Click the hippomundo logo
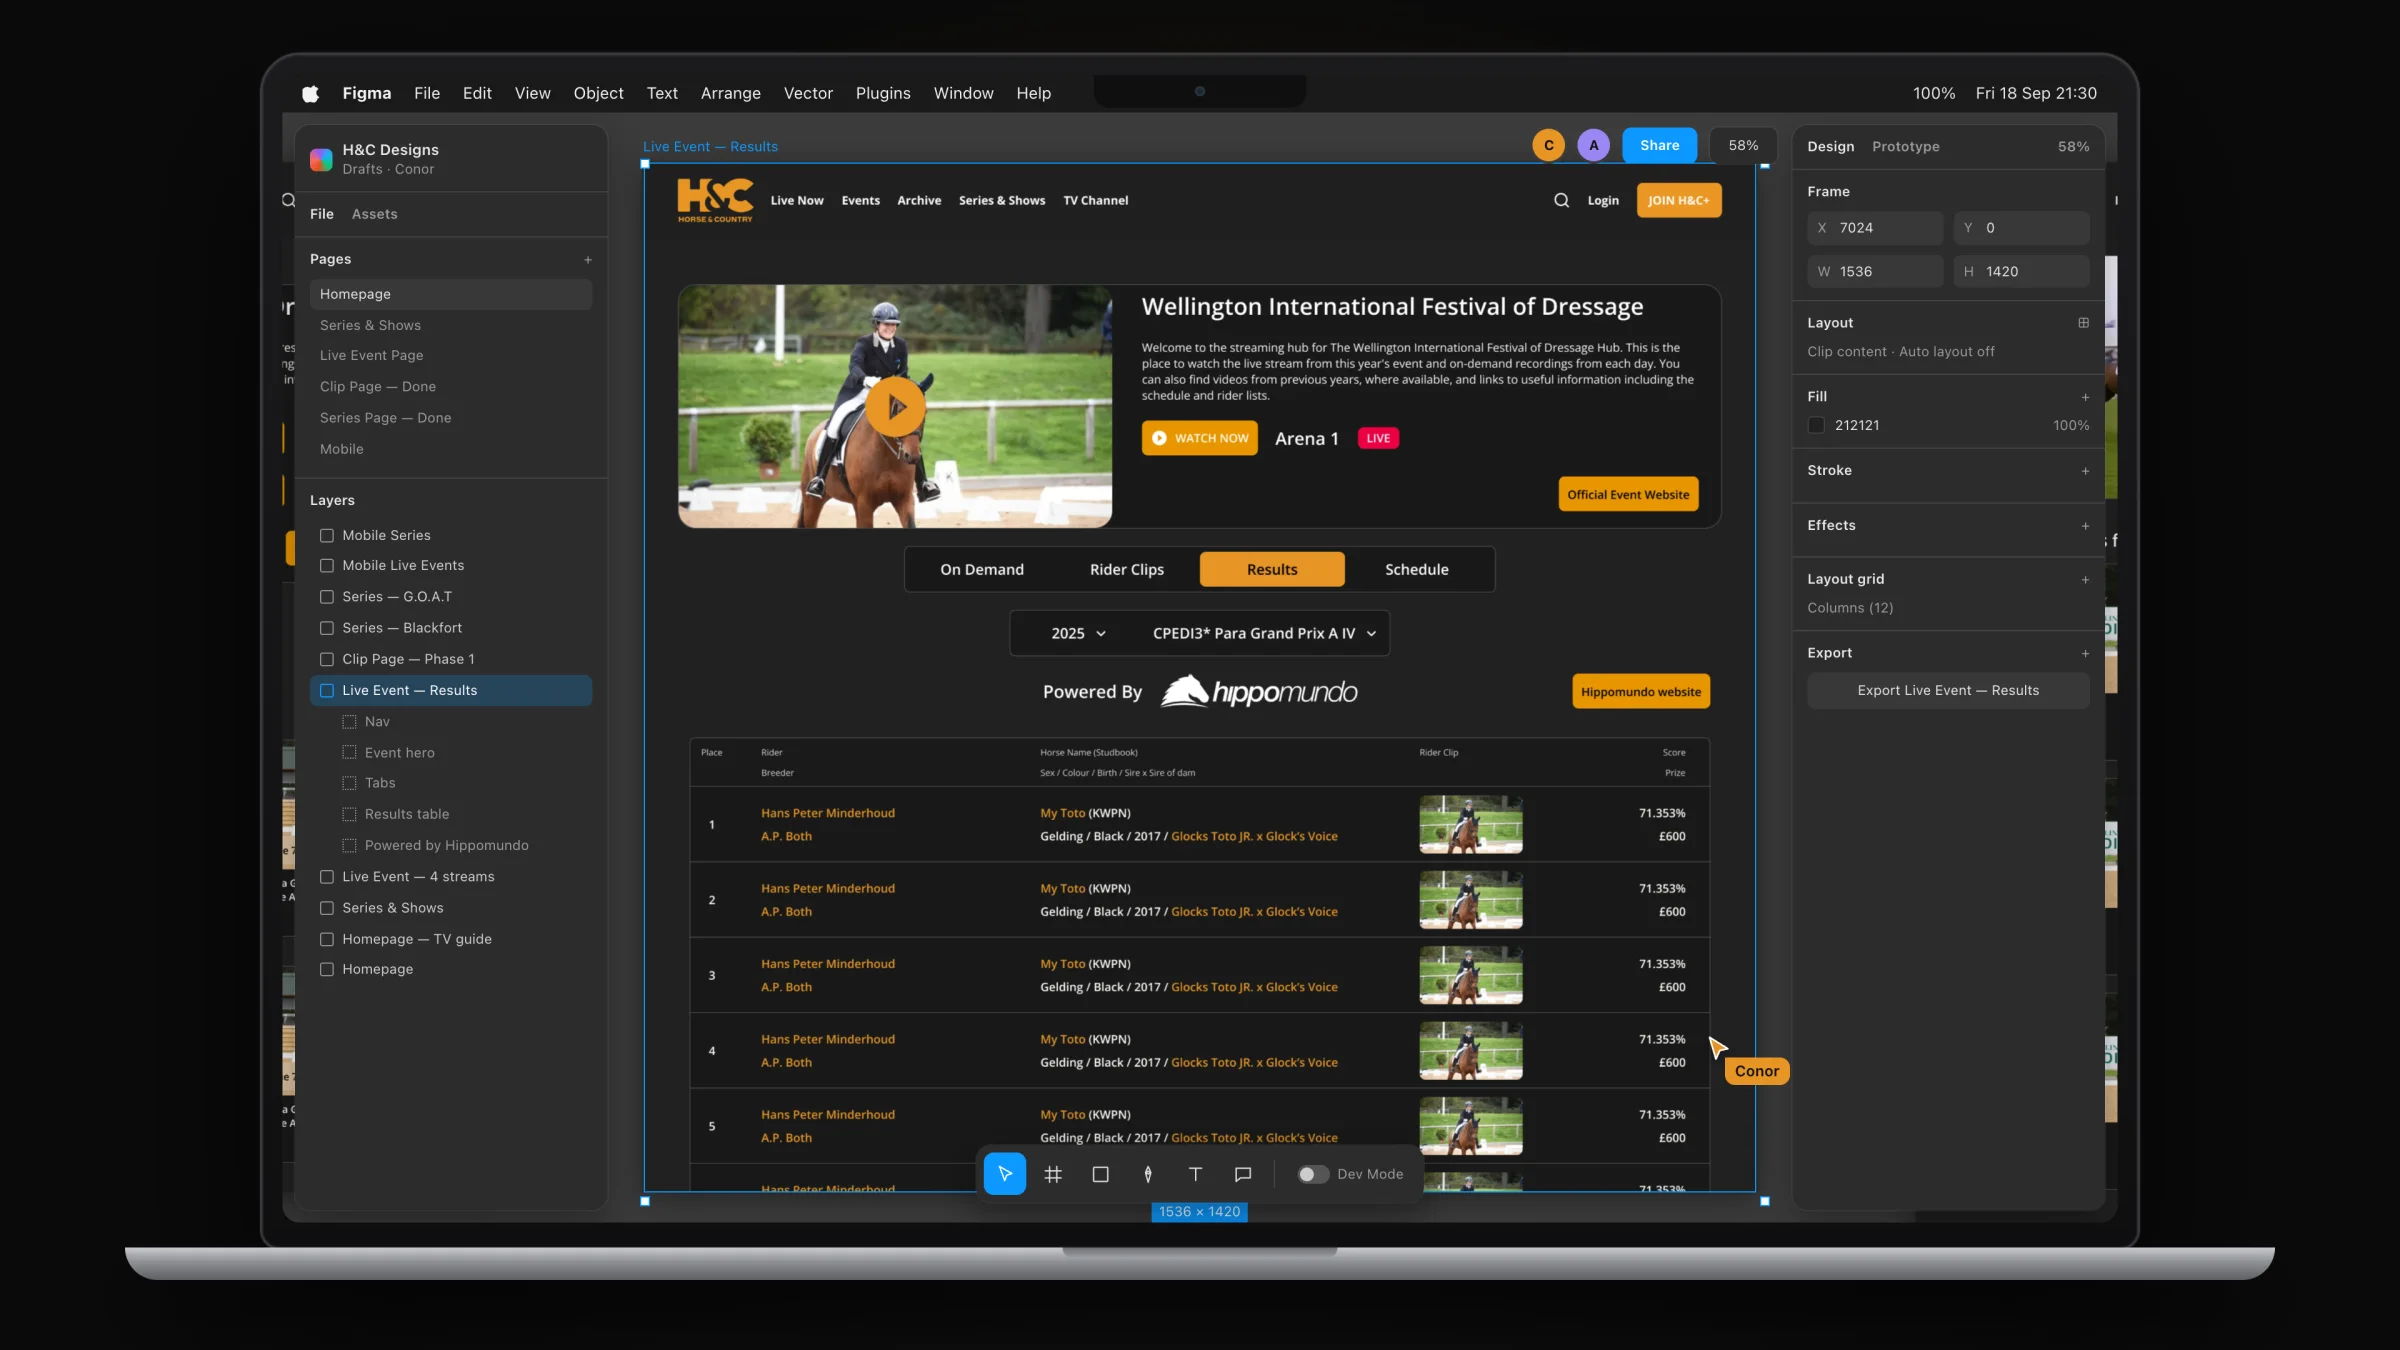Viewport: 2400px width, 1350px height. [1259, 691]
